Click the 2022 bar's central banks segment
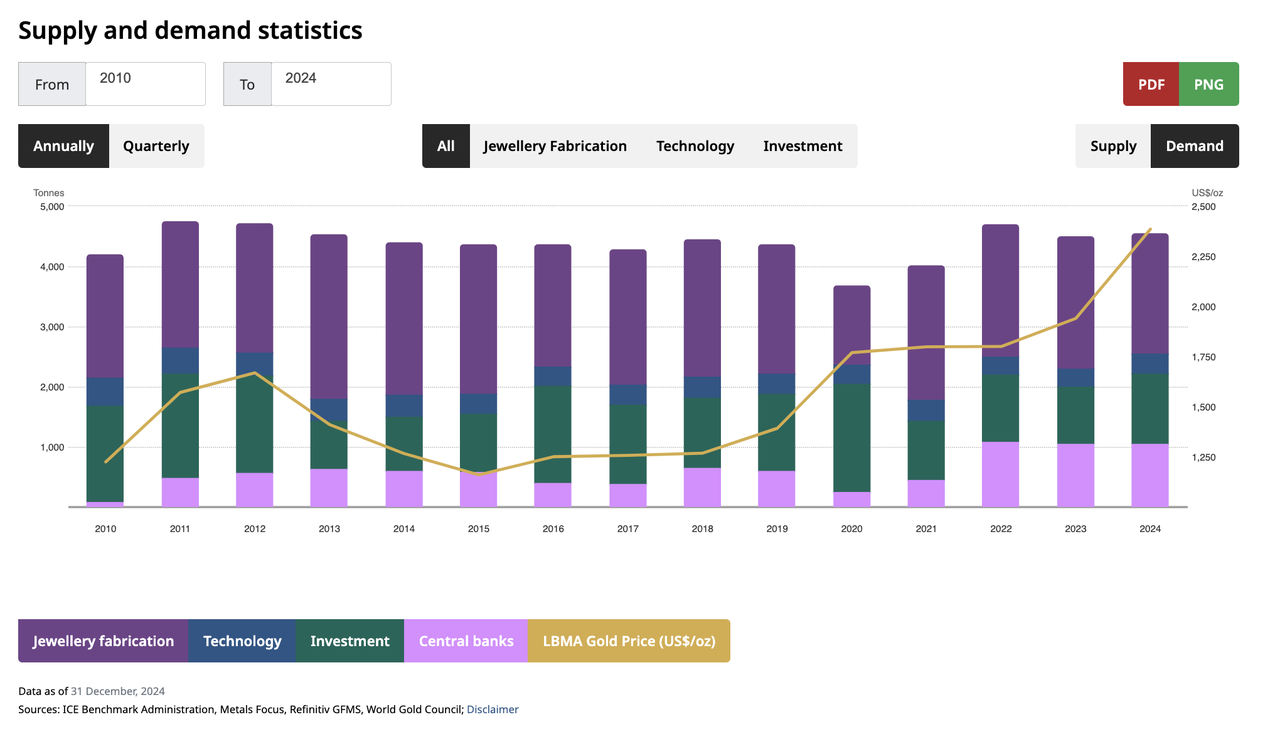This screenshot has width=1280, height=737. point(1000,474)
